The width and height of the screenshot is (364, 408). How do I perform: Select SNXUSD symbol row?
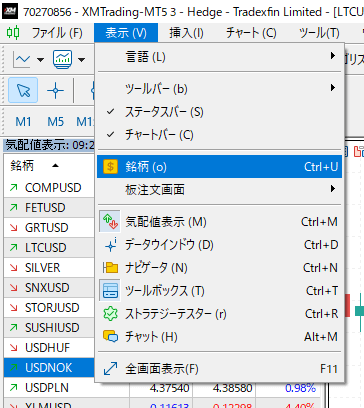(49, 288)
